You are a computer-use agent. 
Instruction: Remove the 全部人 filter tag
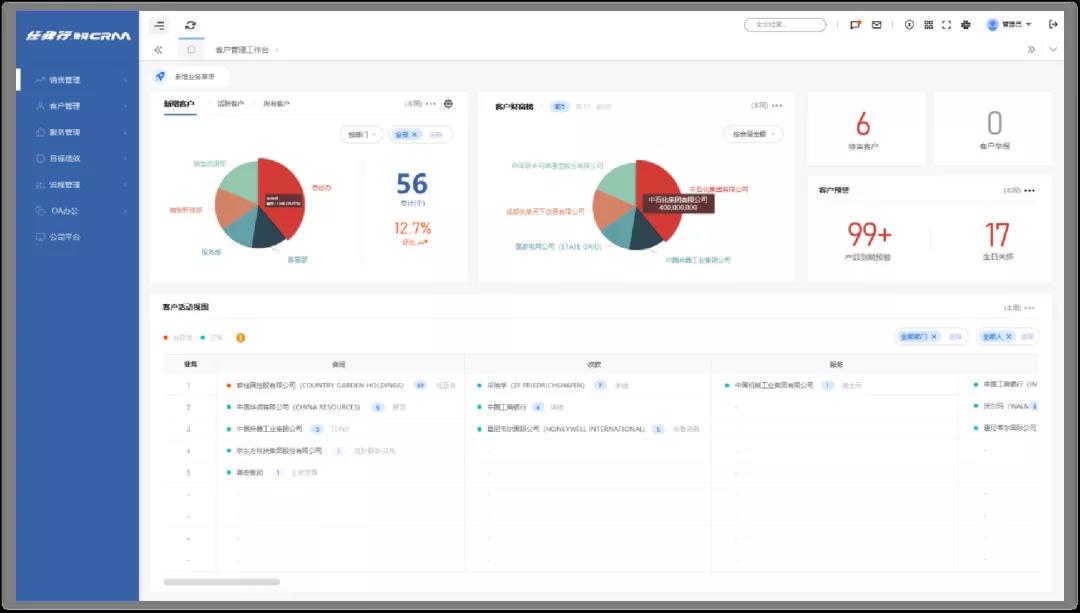[x=1009, y=337]
